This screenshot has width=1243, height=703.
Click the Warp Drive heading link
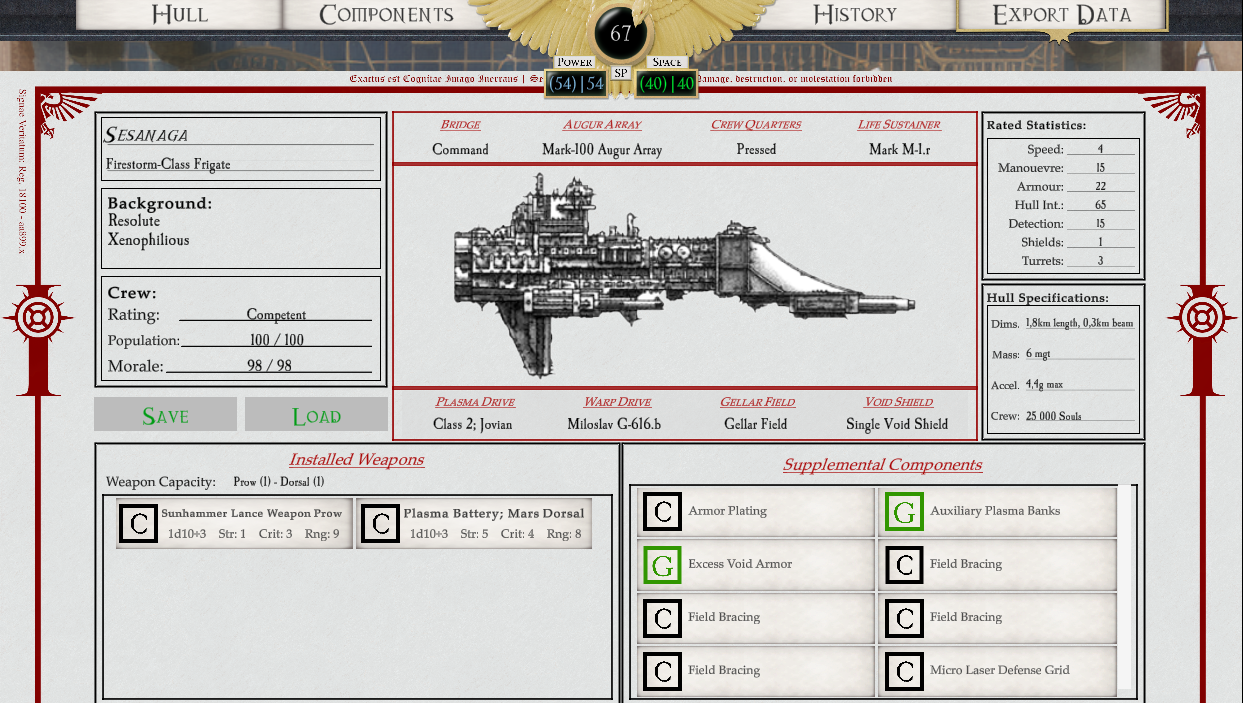pos(617,402)
